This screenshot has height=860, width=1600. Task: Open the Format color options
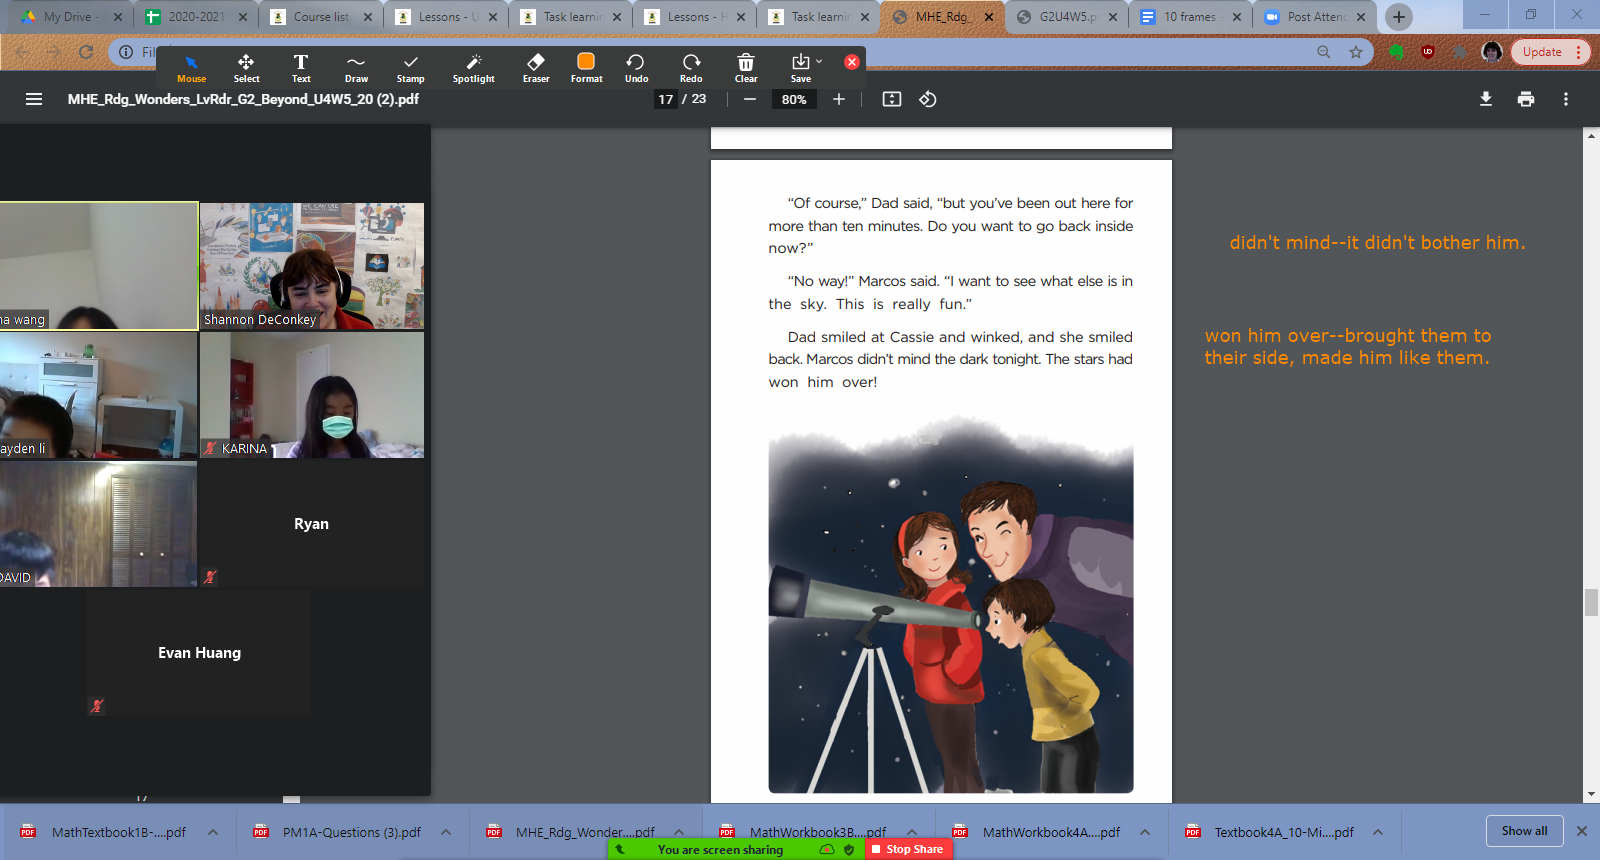pyautogui.click(x=586, y=68)
